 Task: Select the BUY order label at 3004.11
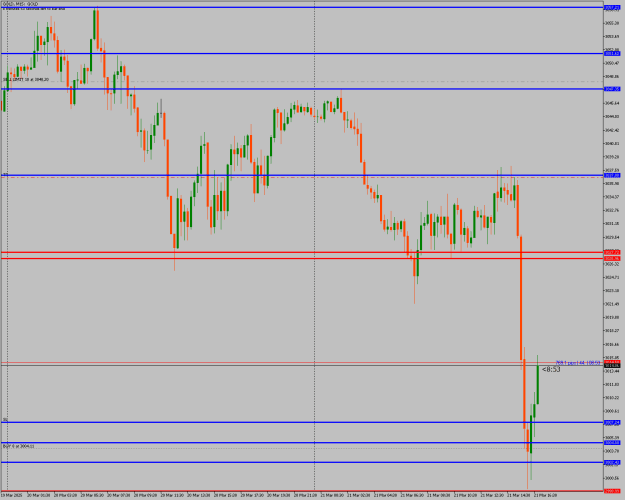18,447
